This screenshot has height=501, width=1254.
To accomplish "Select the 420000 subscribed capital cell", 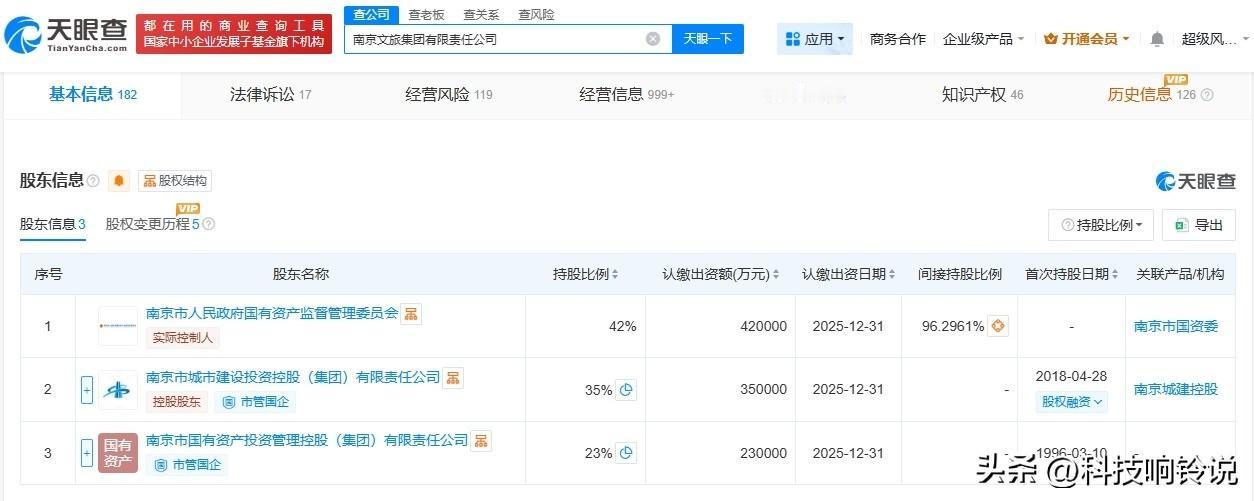I will pyautogui.click(x=763, y=326).
